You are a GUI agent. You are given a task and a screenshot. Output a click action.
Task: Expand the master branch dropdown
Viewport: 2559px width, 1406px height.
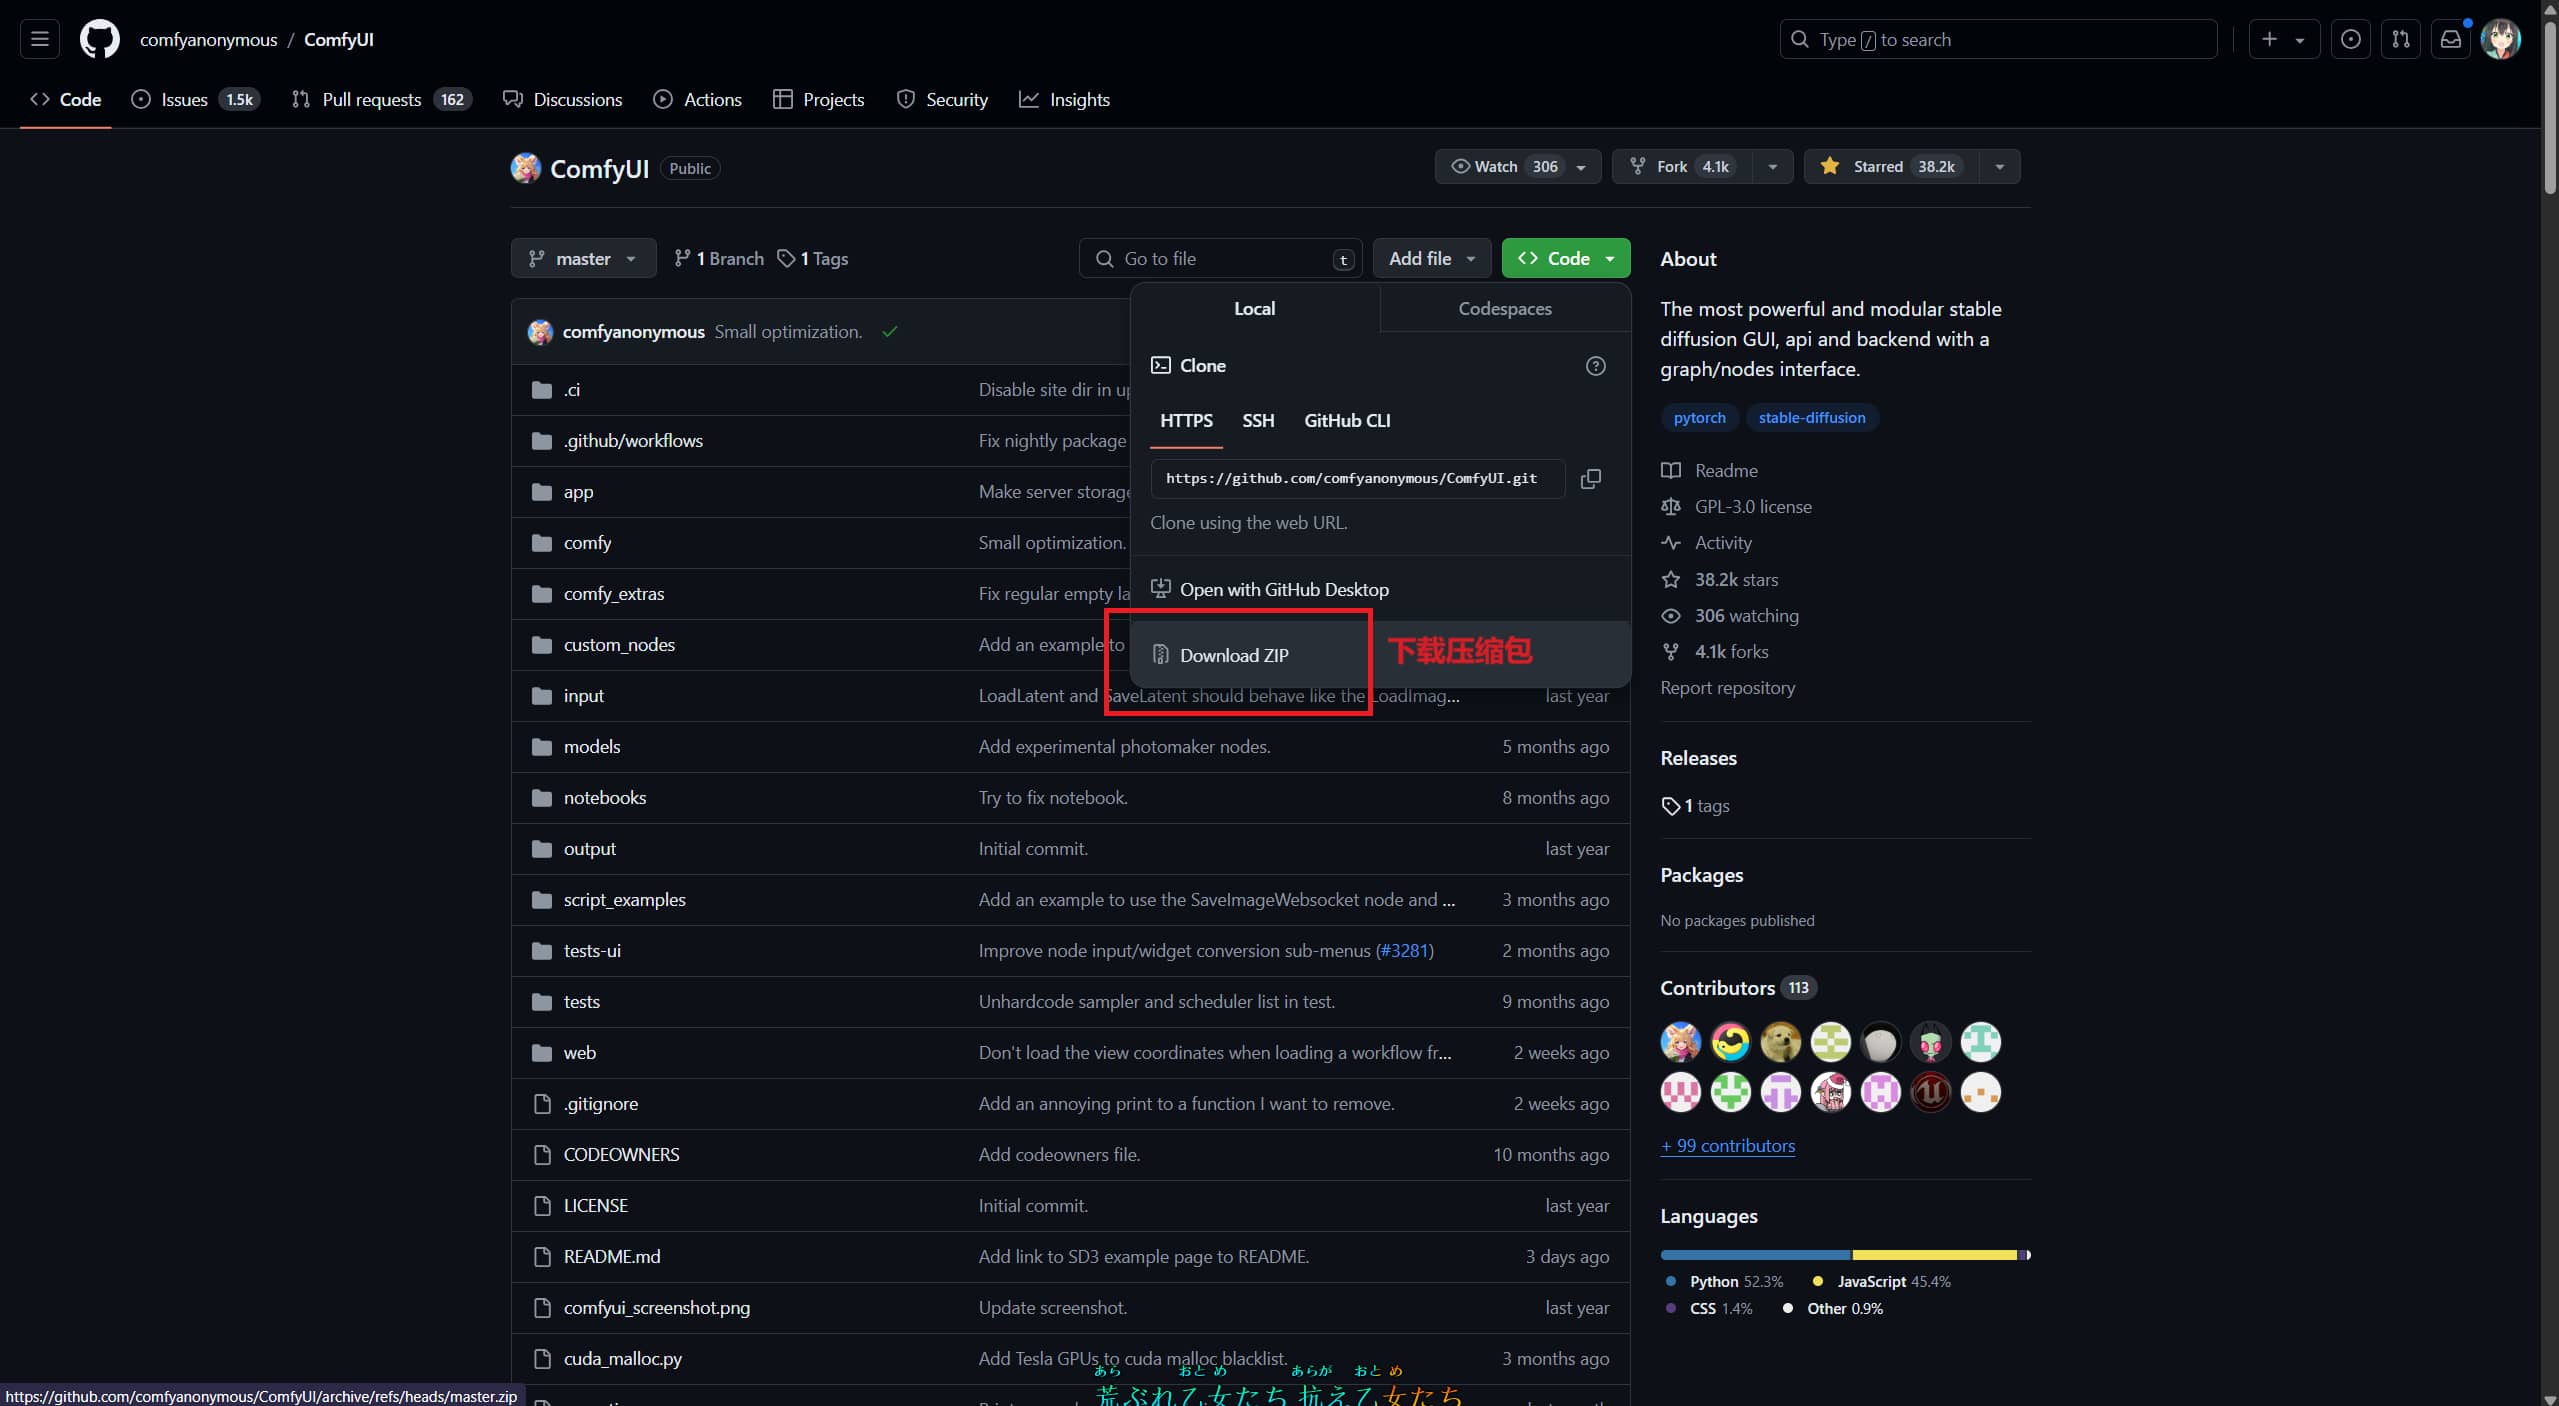(x=583, y=259)
